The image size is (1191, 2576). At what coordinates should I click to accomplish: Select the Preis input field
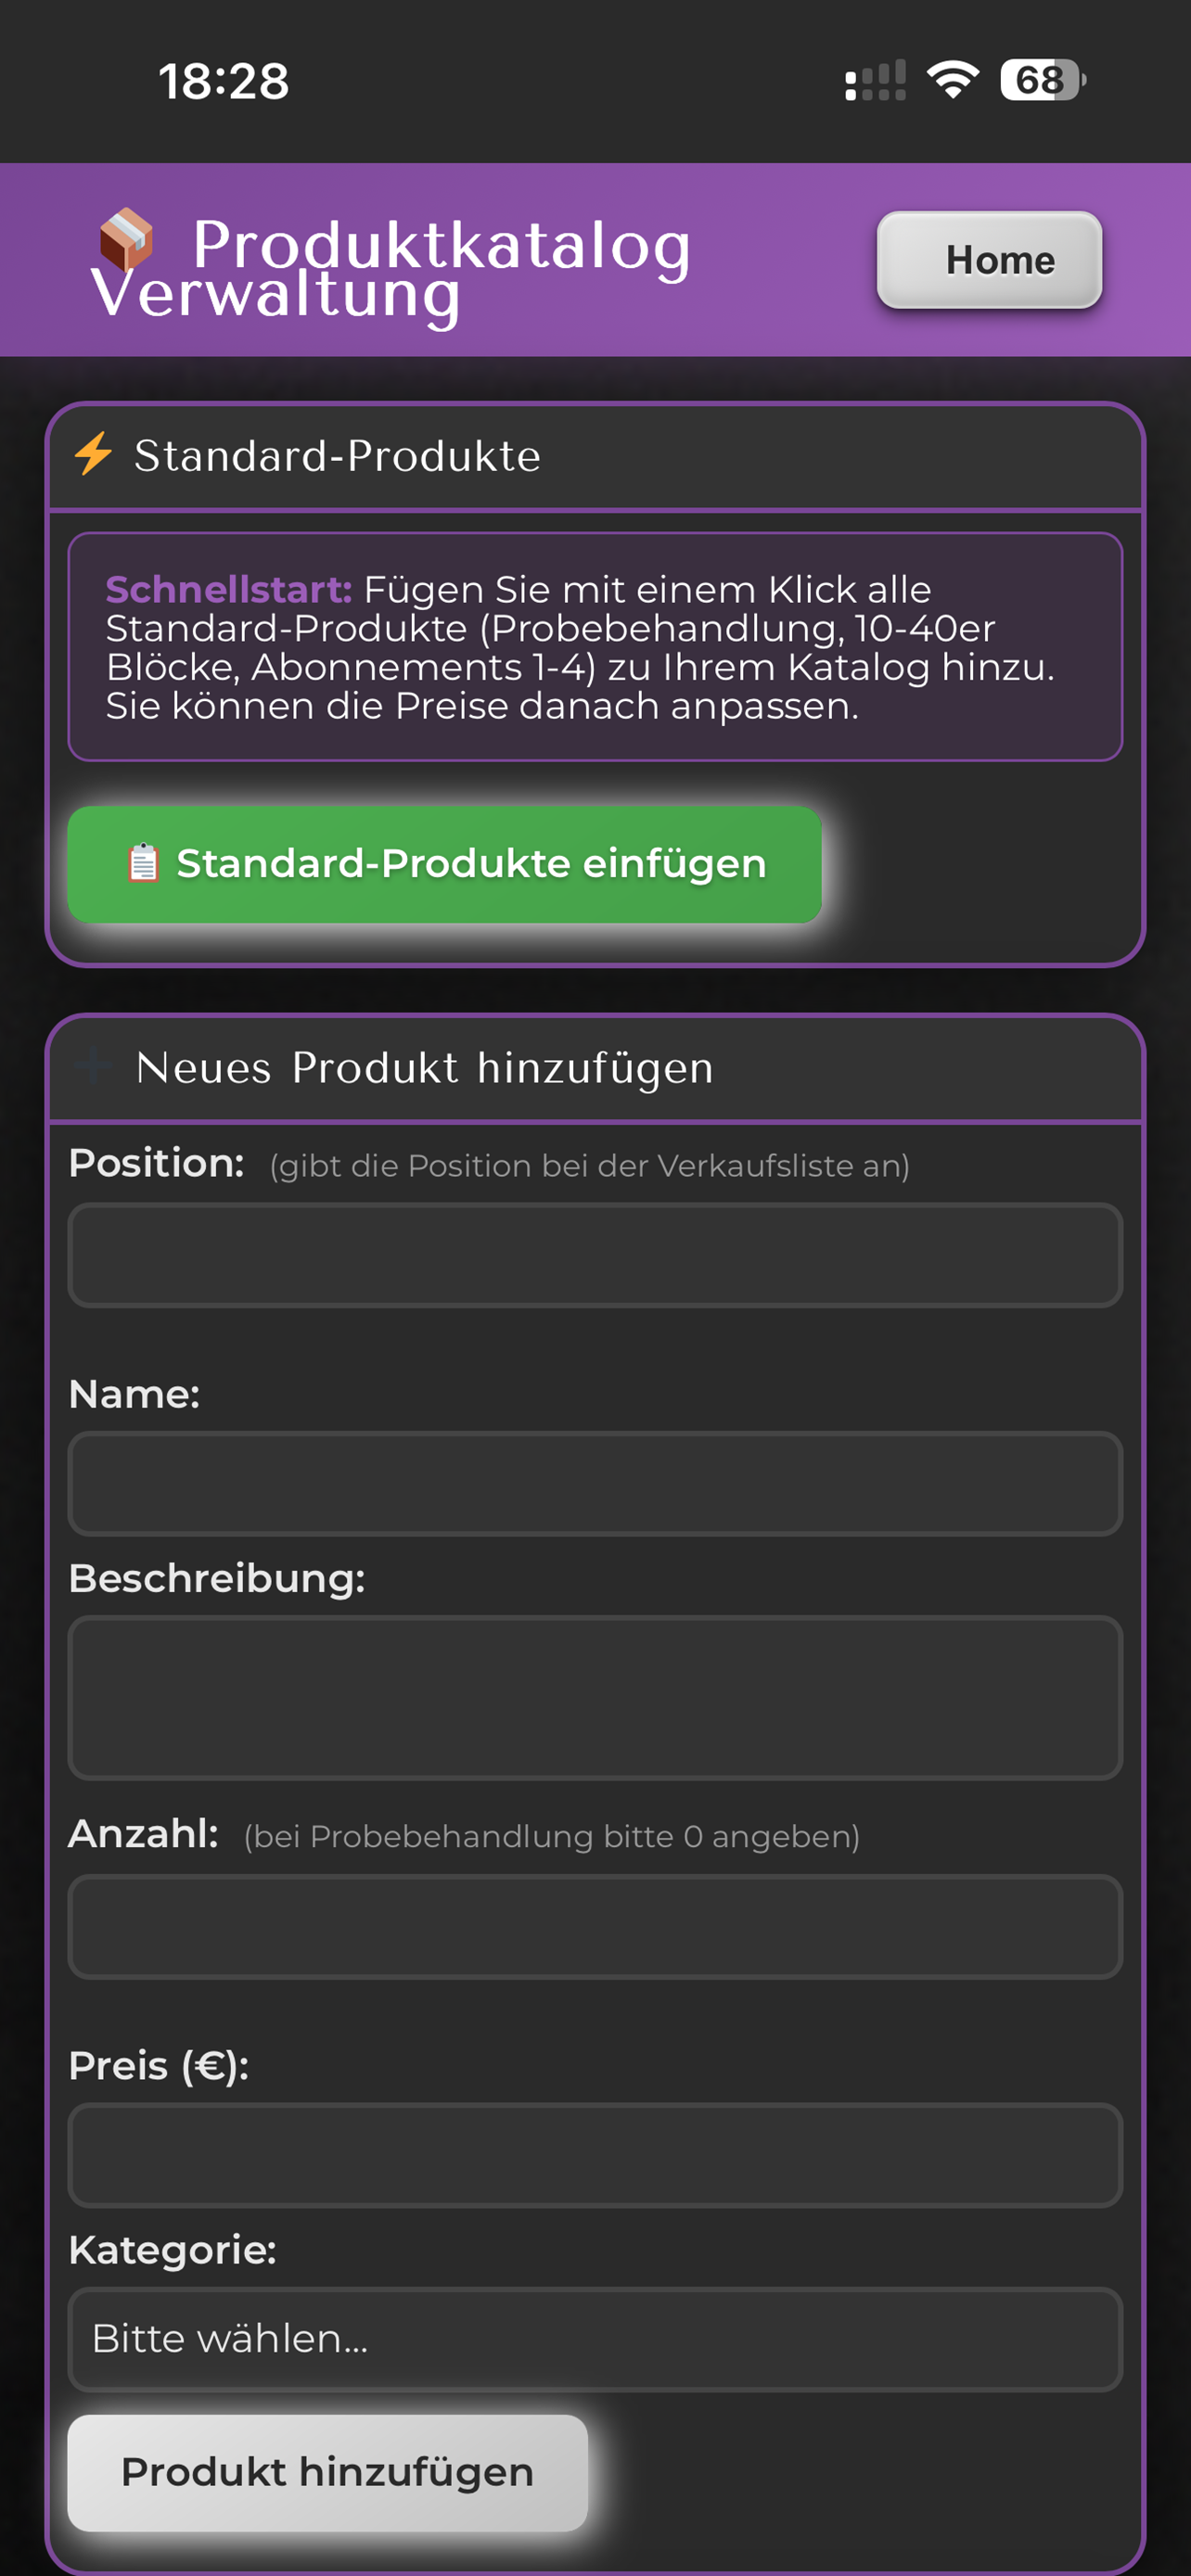pos(595,2156)
